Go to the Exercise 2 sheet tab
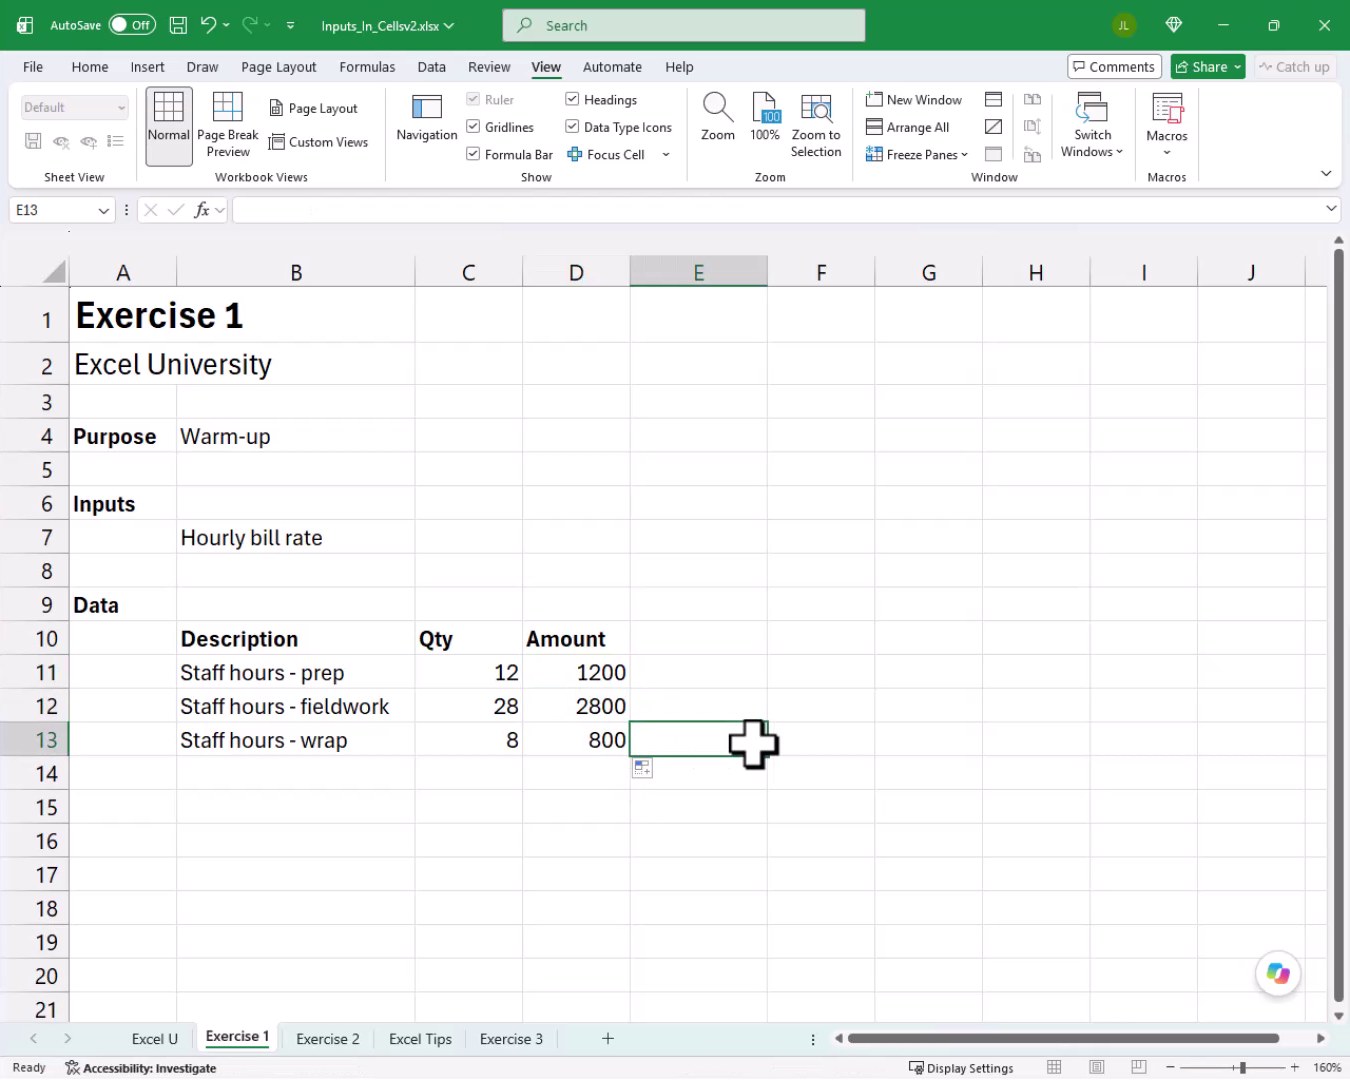This screenshot has height=1080, width=1350. (328, 1039)
